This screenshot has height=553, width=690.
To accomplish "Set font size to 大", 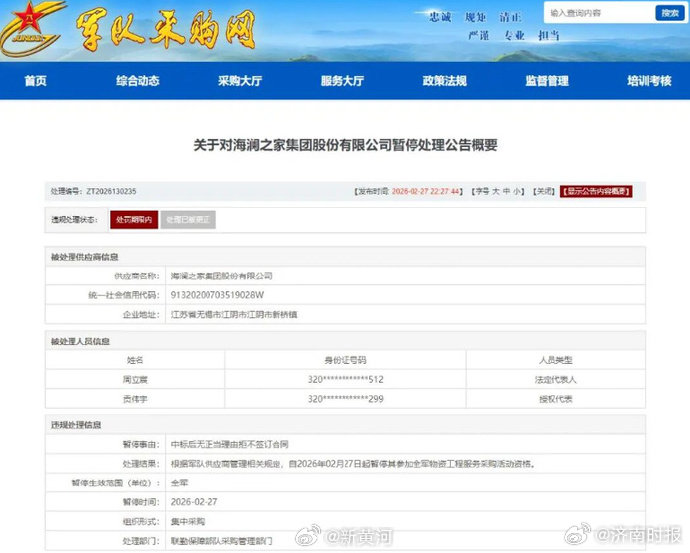I will click(495, 191).
